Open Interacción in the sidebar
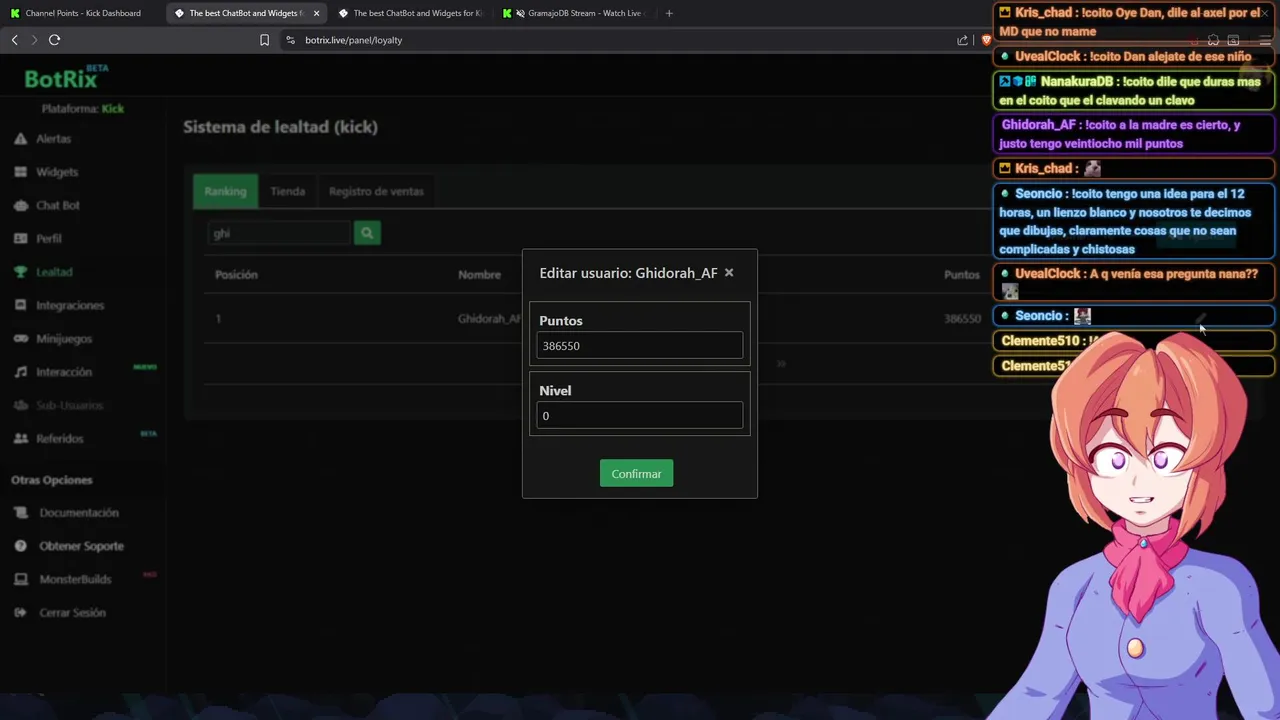 click(x=64, y=372)
